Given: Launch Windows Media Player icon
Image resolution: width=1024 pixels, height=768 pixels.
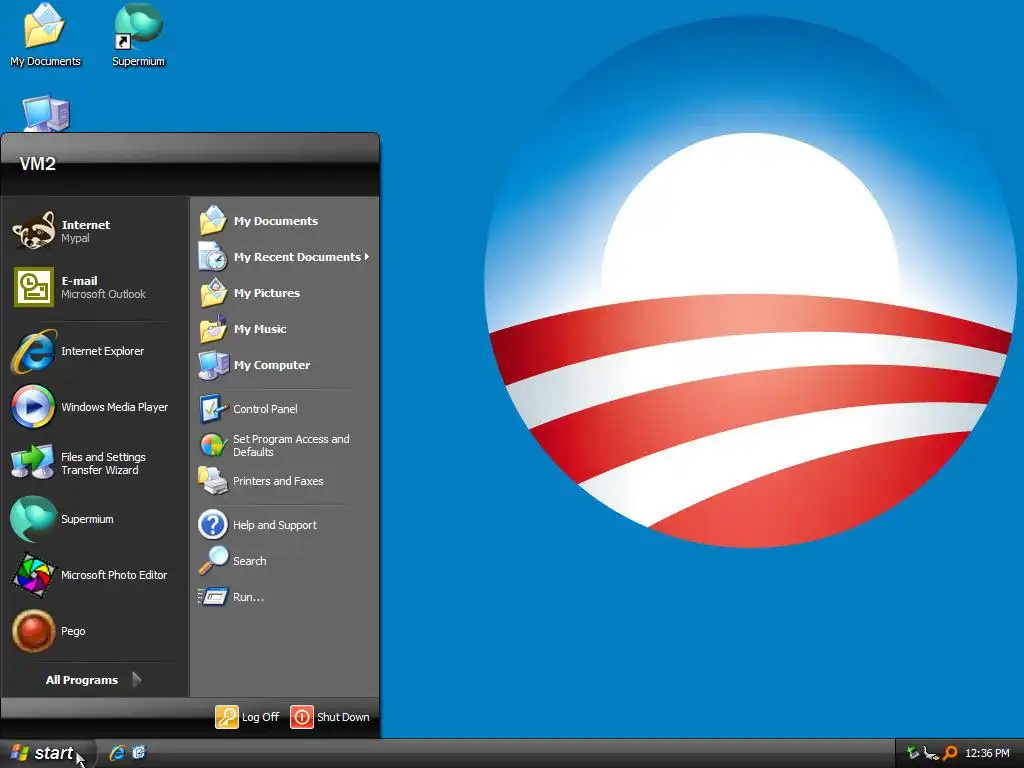Looking at the screenshot, I should [33, 407].
